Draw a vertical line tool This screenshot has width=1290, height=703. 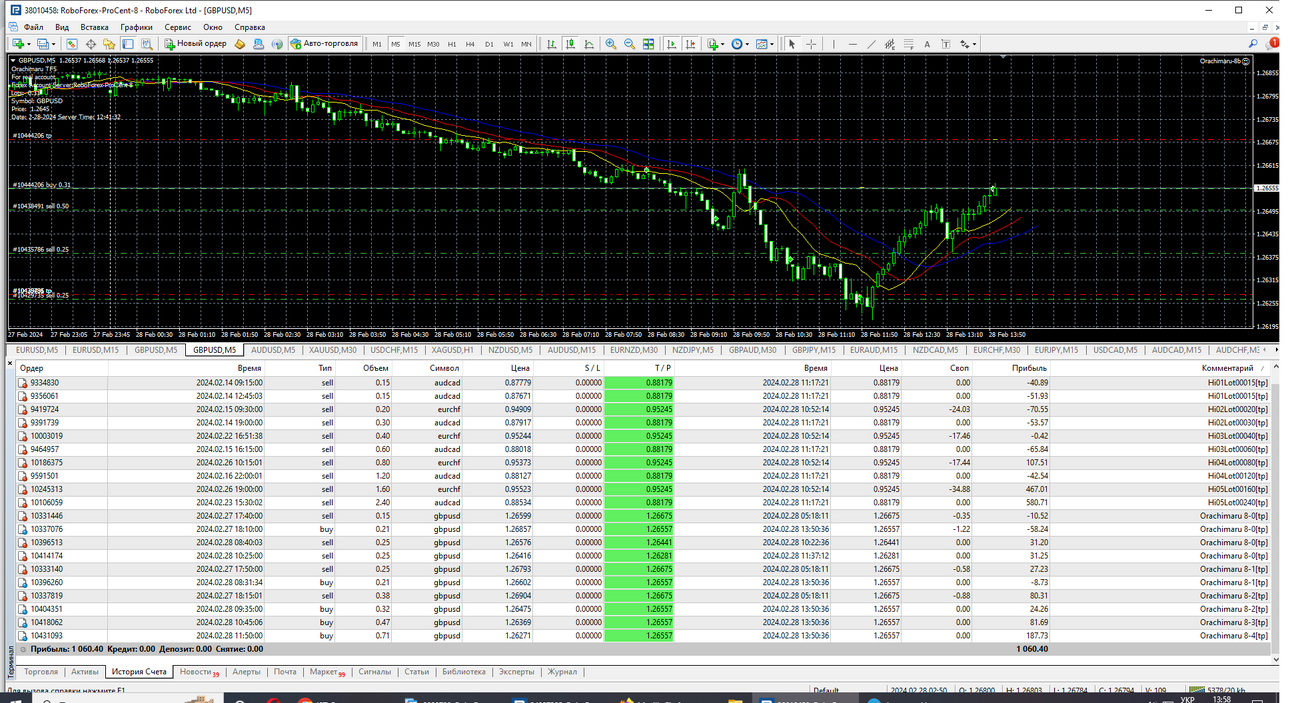coord(834,44)
